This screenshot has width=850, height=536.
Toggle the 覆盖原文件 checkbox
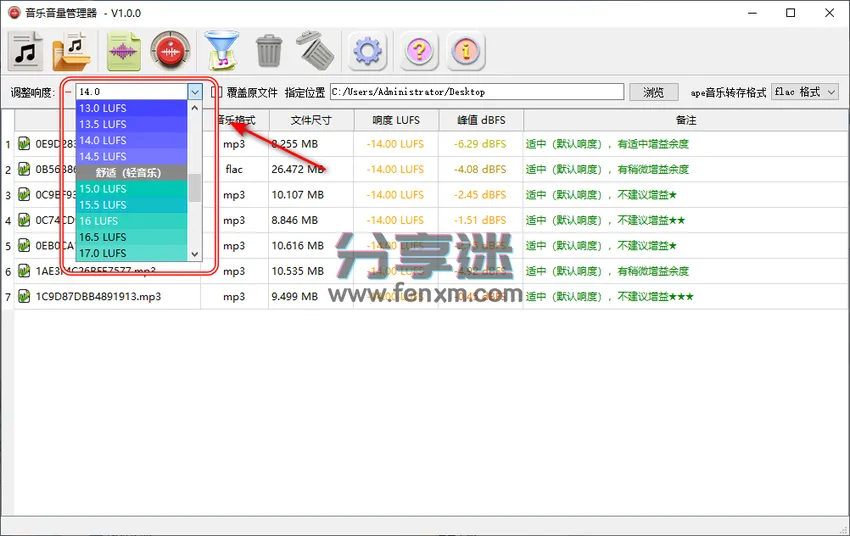(216, 92)
